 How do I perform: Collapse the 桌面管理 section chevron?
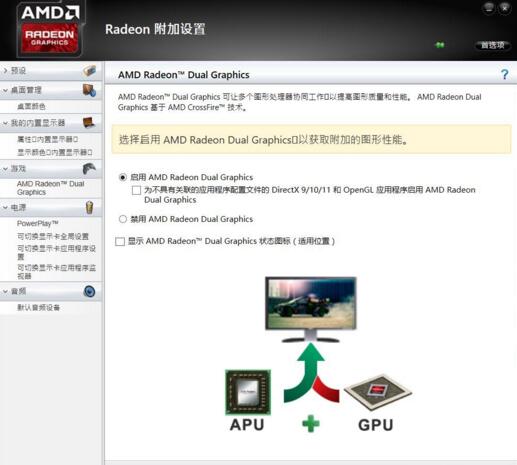(5, 90)
